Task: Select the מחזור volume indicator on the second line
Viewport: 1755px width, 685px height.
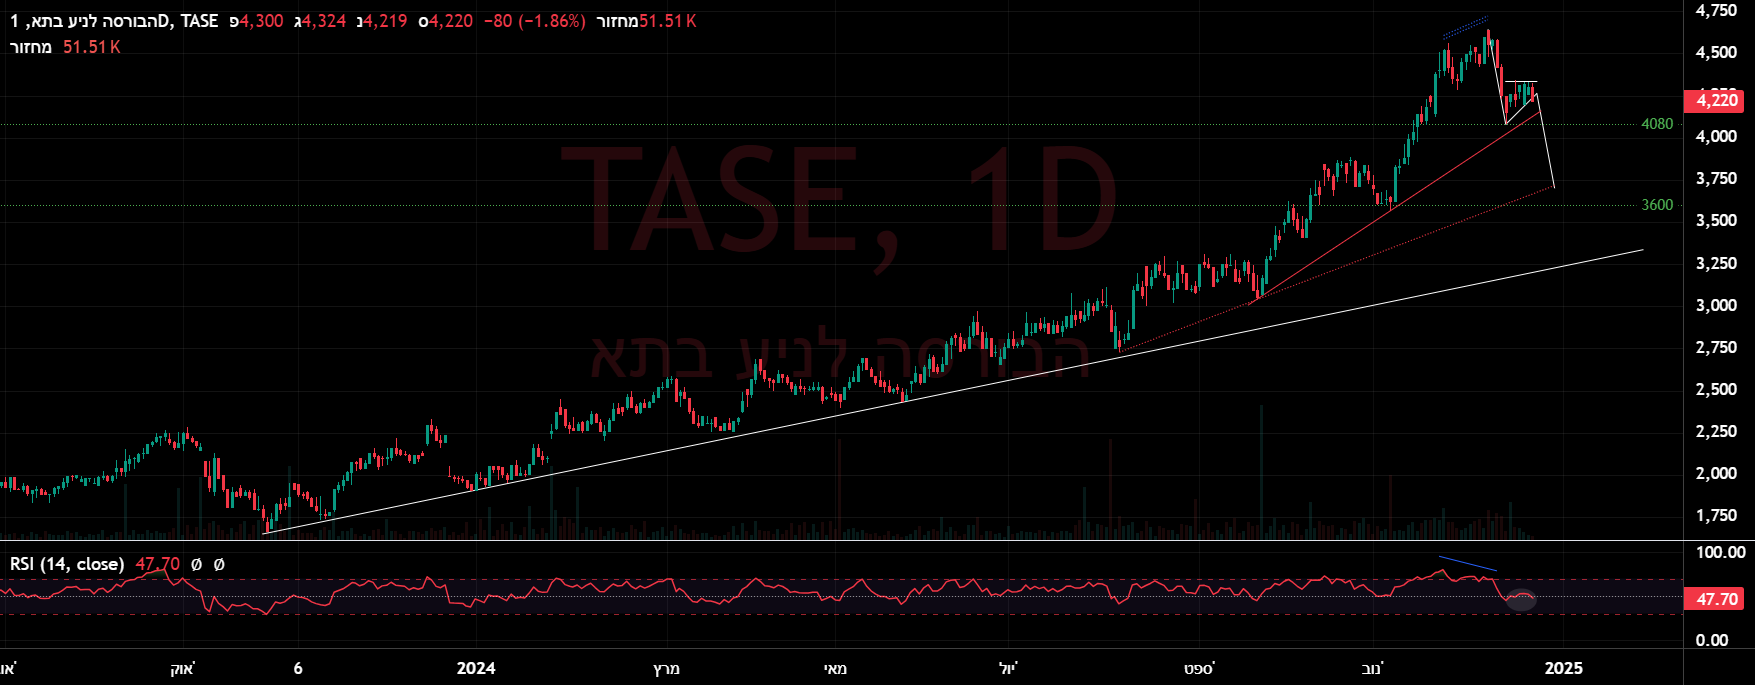Action: coord(31,47)
